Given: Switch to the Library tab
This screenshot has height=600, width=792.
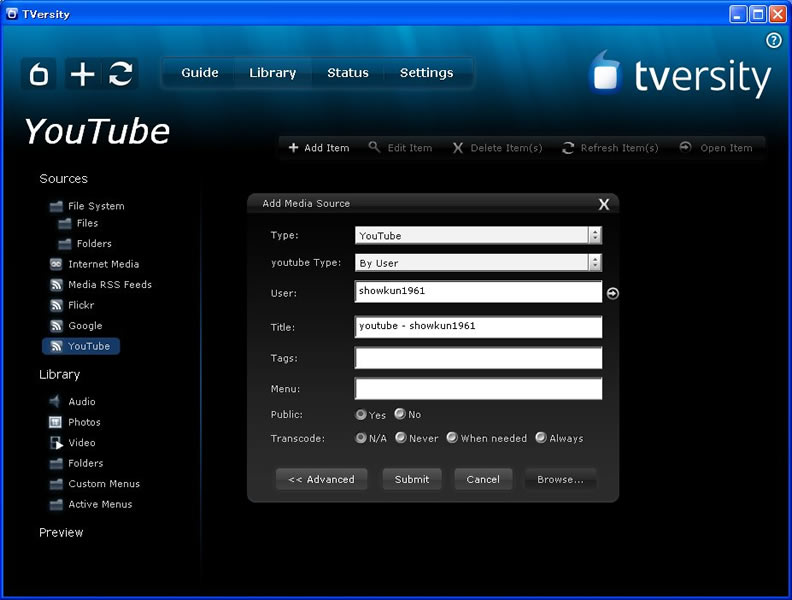Looking at the screenshot, I should [273, 73].
